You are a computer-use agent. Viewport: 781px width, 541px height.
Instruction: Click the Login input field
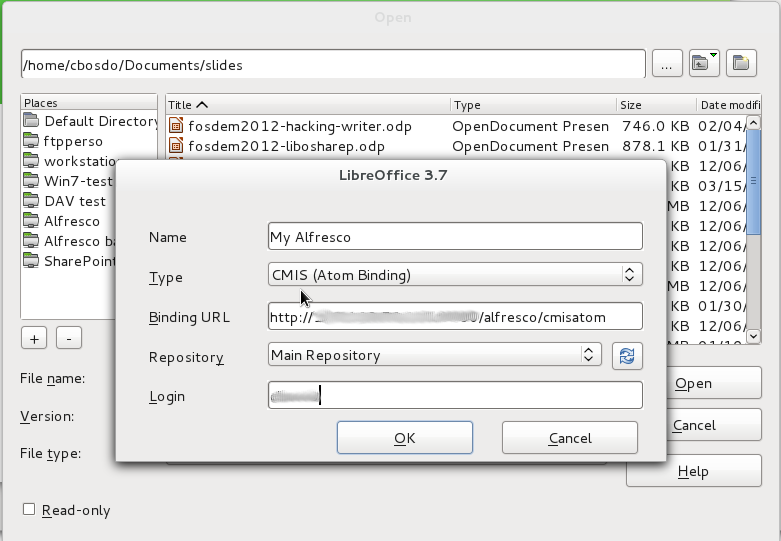(x=455, y=396)
